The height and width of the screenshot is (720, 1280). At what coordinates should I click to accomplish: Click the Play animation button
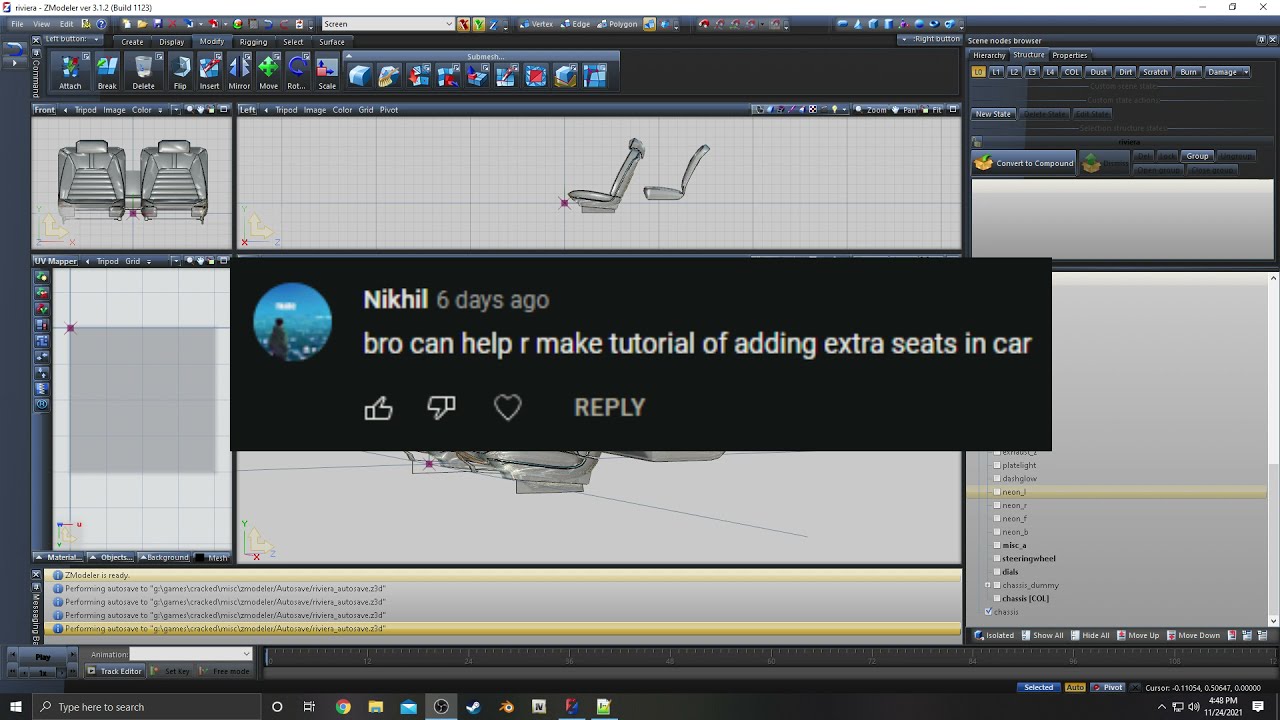tap(43, 657)
